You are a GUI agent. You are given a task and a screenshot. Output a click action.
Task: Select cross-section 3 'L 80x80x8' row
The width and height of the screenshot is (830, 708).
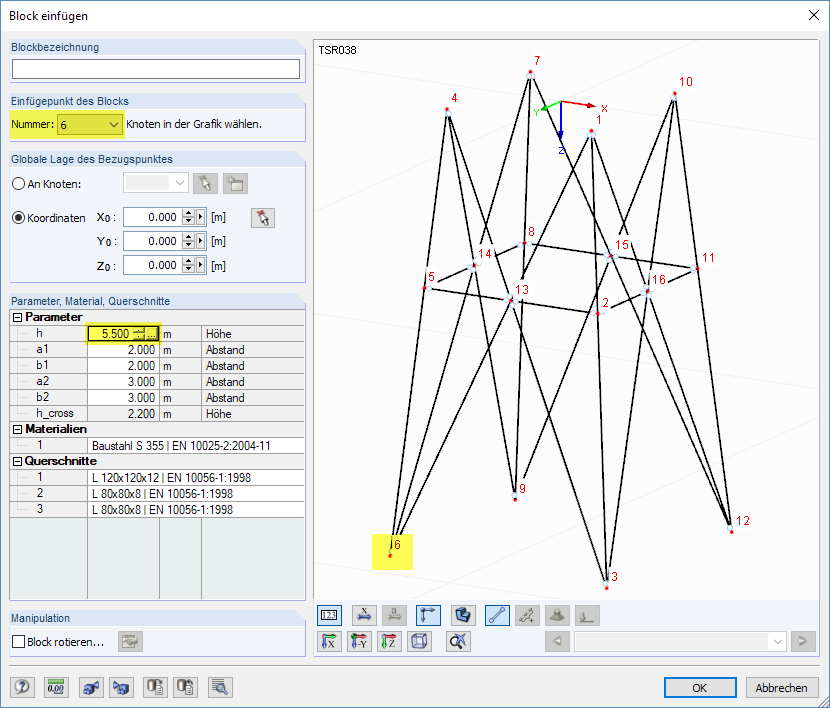(x=157, y=509)
